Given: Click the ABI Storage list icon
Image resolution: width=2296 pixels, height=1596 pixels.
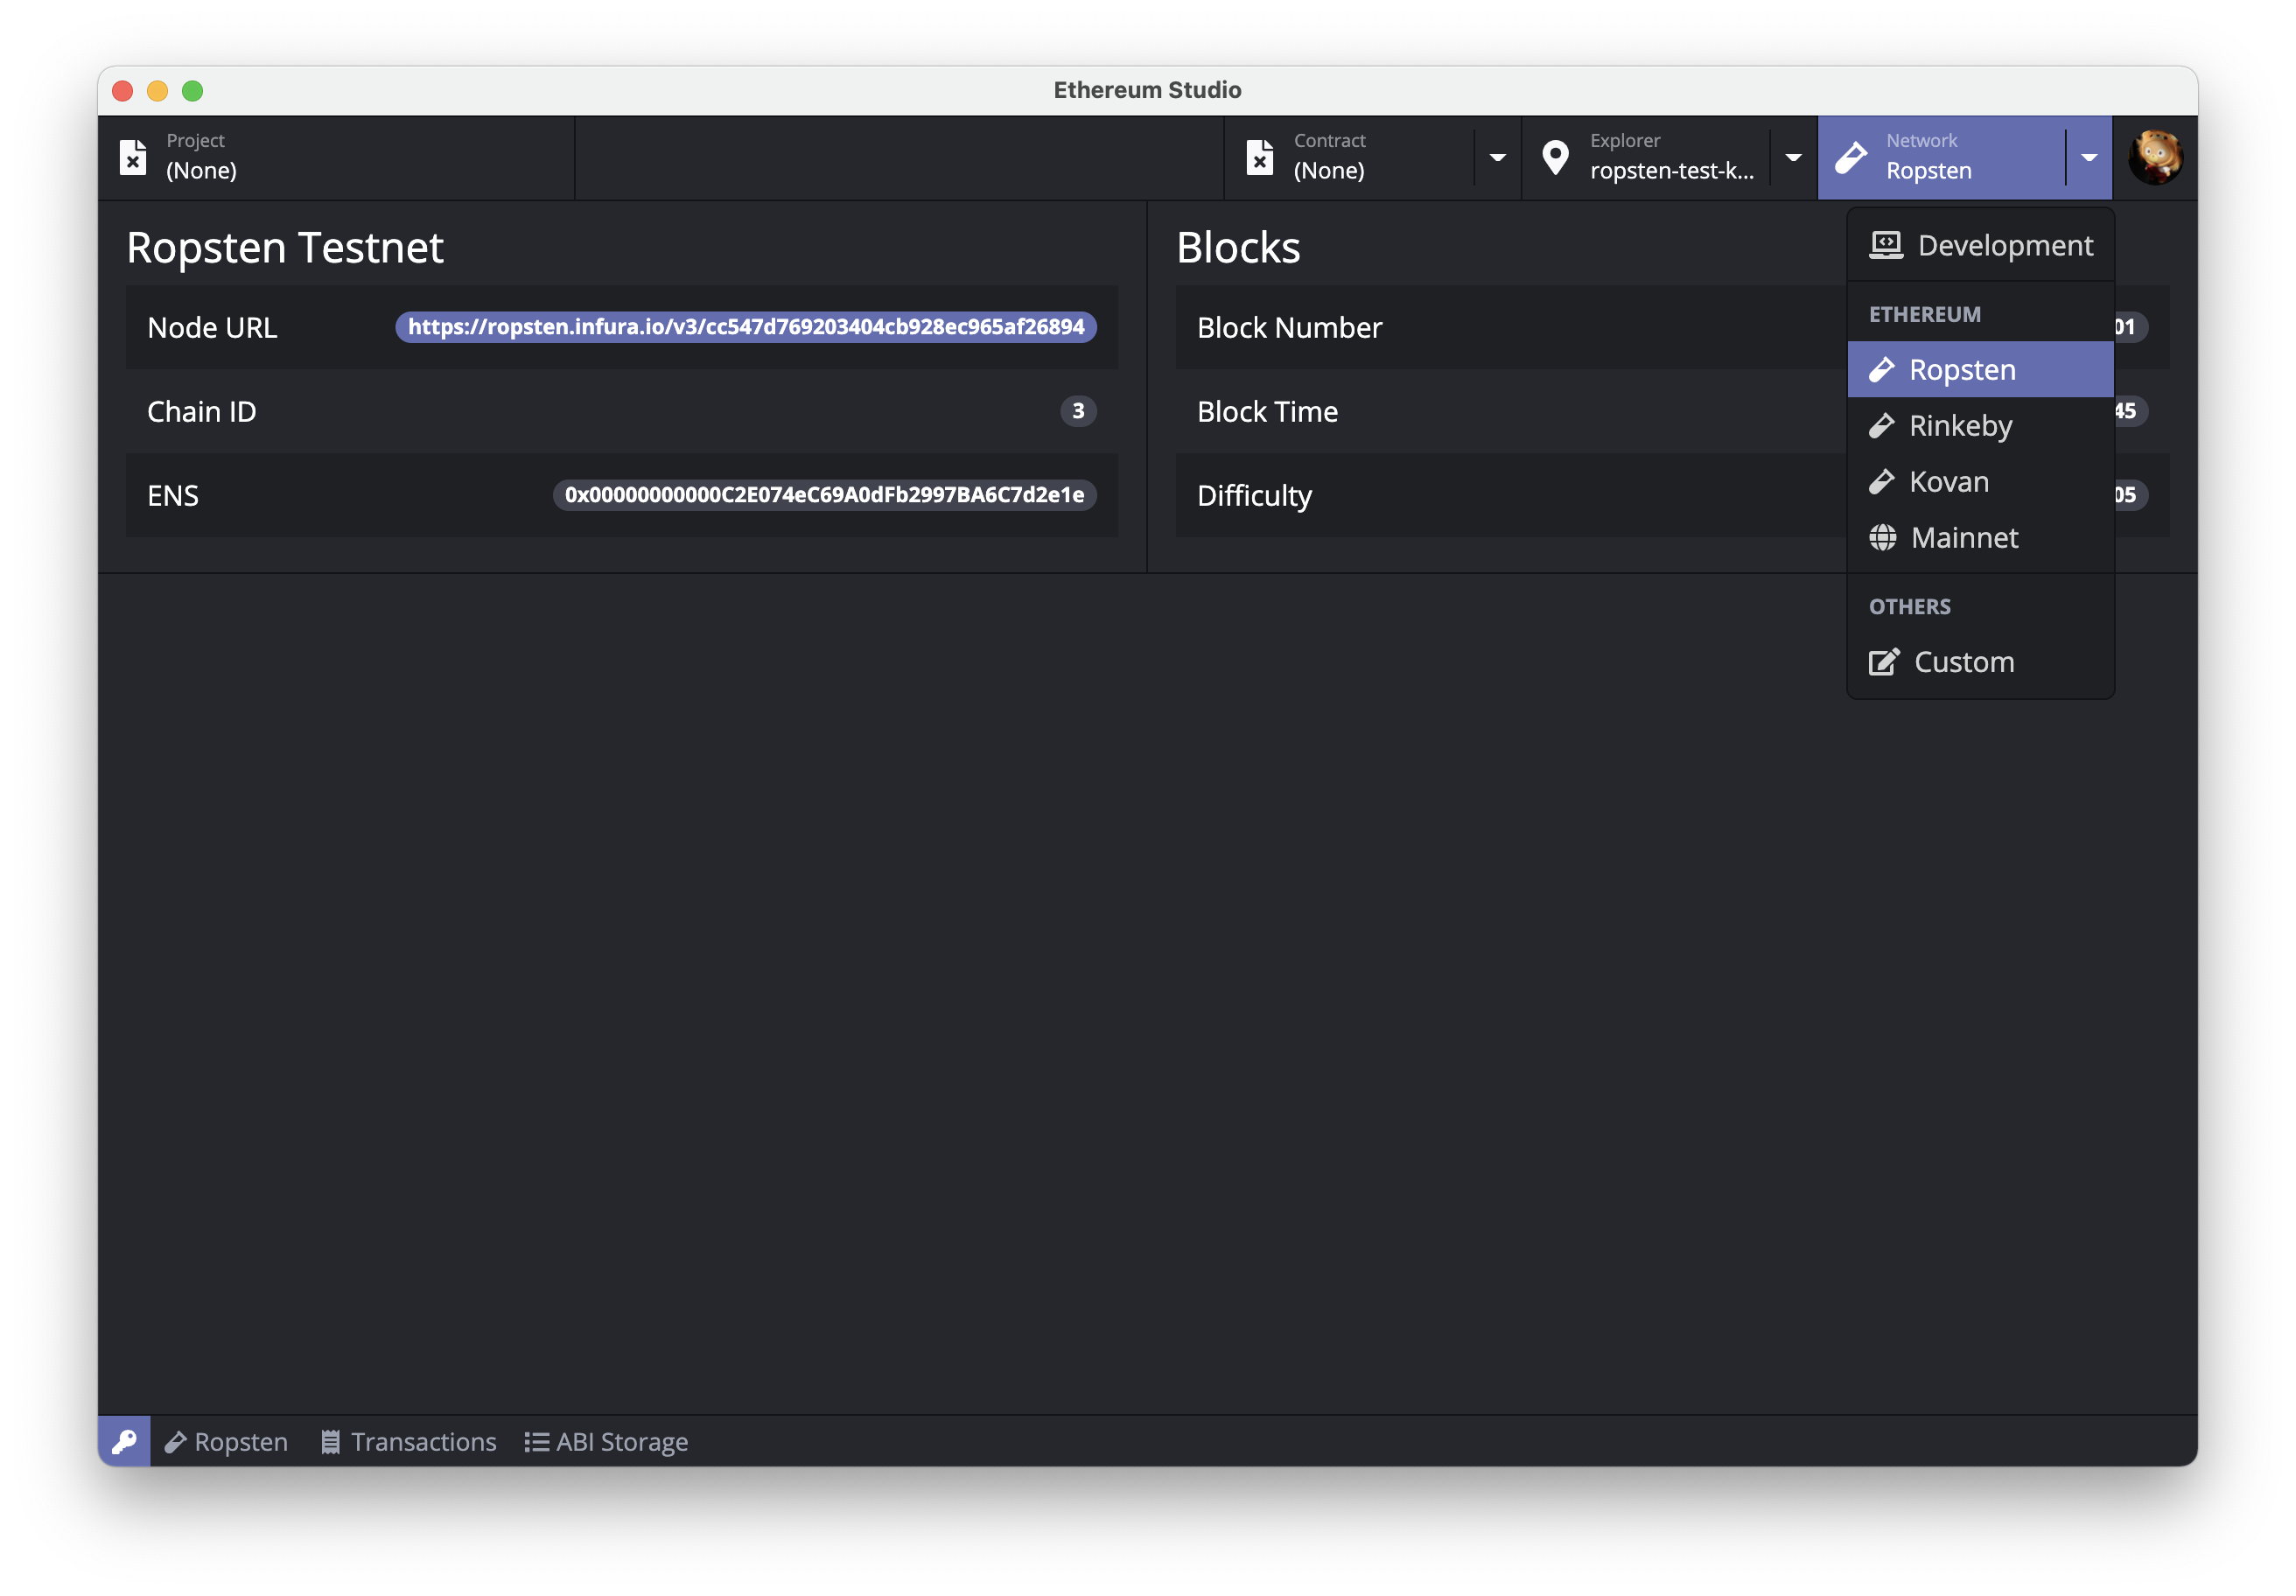Looking at the screenshot, I should [x=536, y=1442].
